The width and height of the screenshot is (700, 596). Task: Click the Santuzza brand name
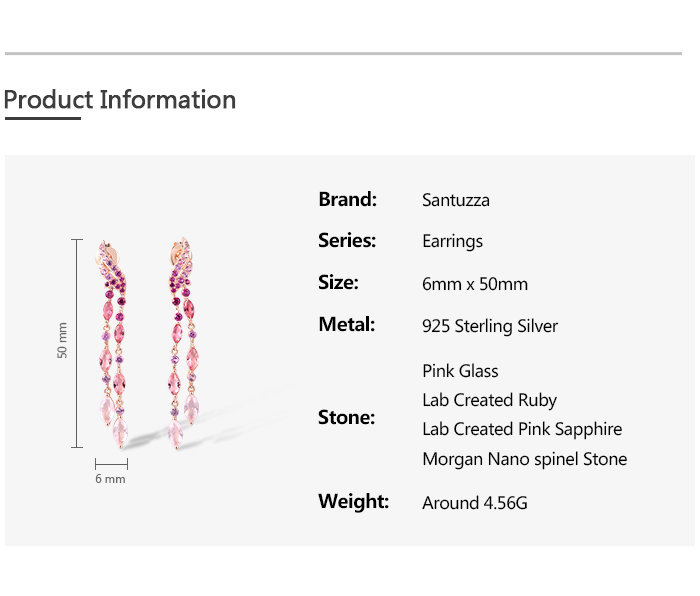(x=456, y=200)
